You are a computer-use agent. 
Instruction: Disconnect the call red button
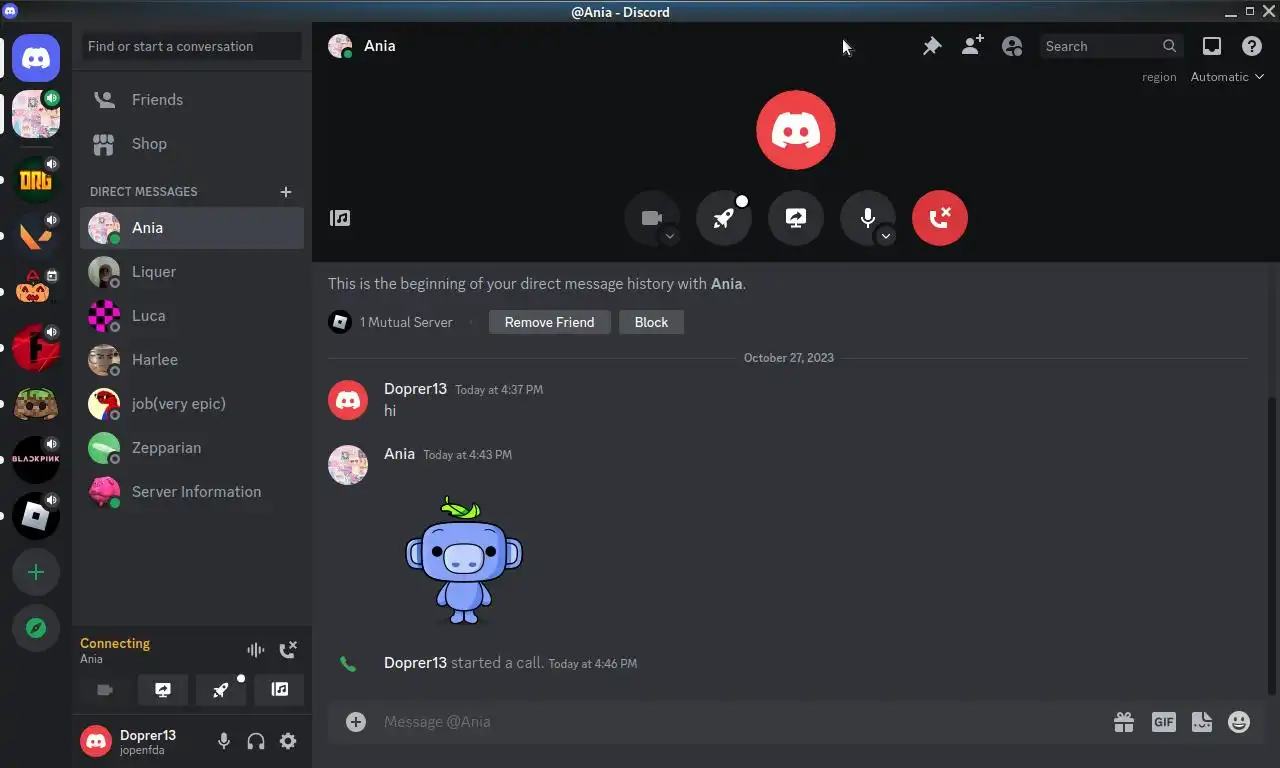click(940, 218)
